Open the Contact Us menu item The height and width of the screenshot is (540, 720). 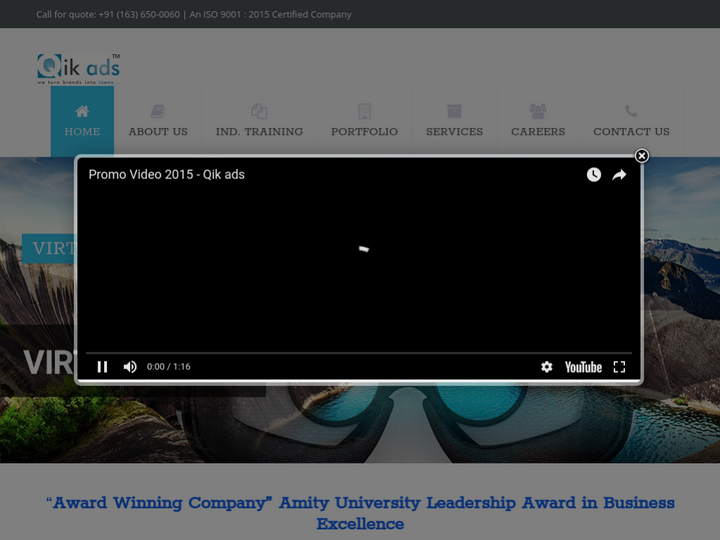[x=631, y=121]
